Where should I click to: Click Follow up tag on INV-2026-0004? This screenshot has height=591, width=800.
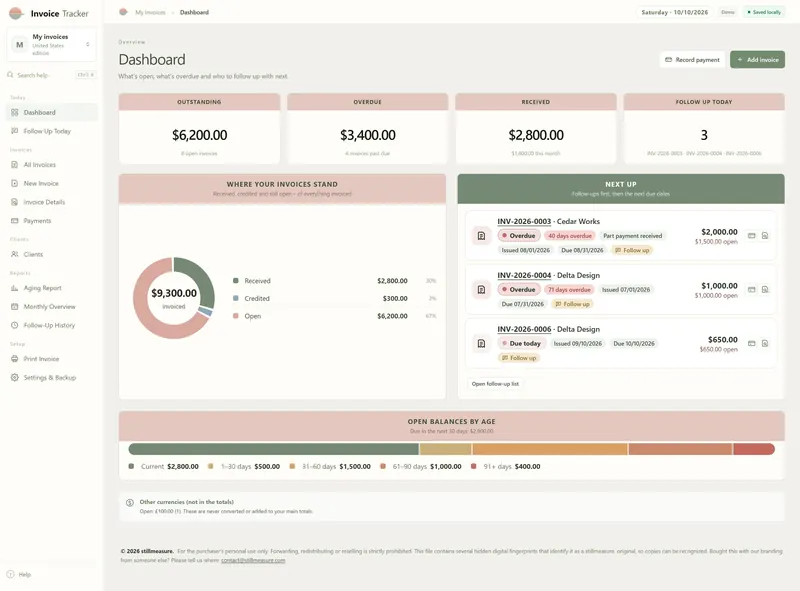pyautogui.click(x=572, y=304)
